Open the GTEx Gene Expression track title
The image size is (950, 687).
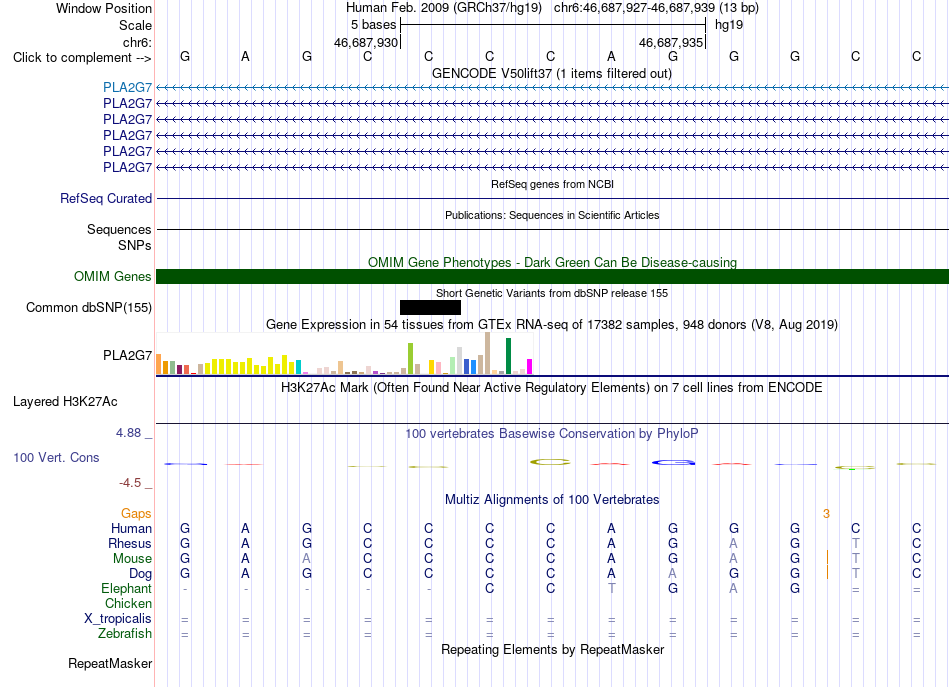[x=552, y=325]
